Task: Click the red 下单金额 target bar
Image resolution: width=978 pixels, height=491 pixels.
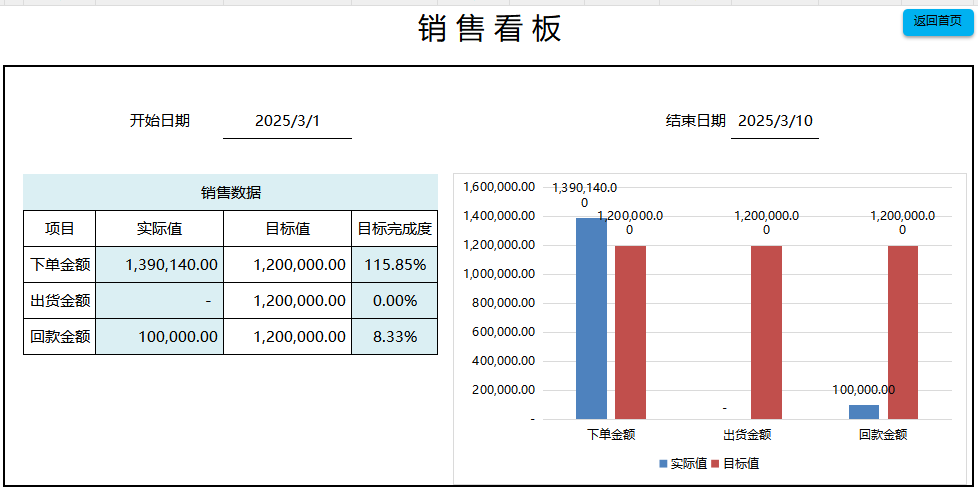Action: [631, 333]
